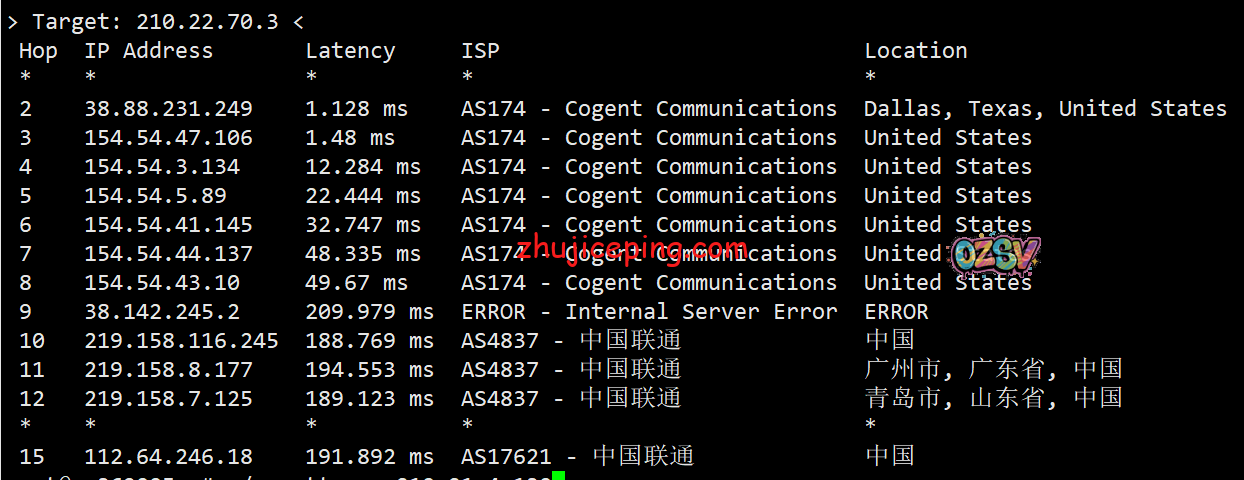Click the IP Address column header
Image resolution: width=1244 pixels, height=480 pixels.
pyautogui.click(x=148, y=51)
